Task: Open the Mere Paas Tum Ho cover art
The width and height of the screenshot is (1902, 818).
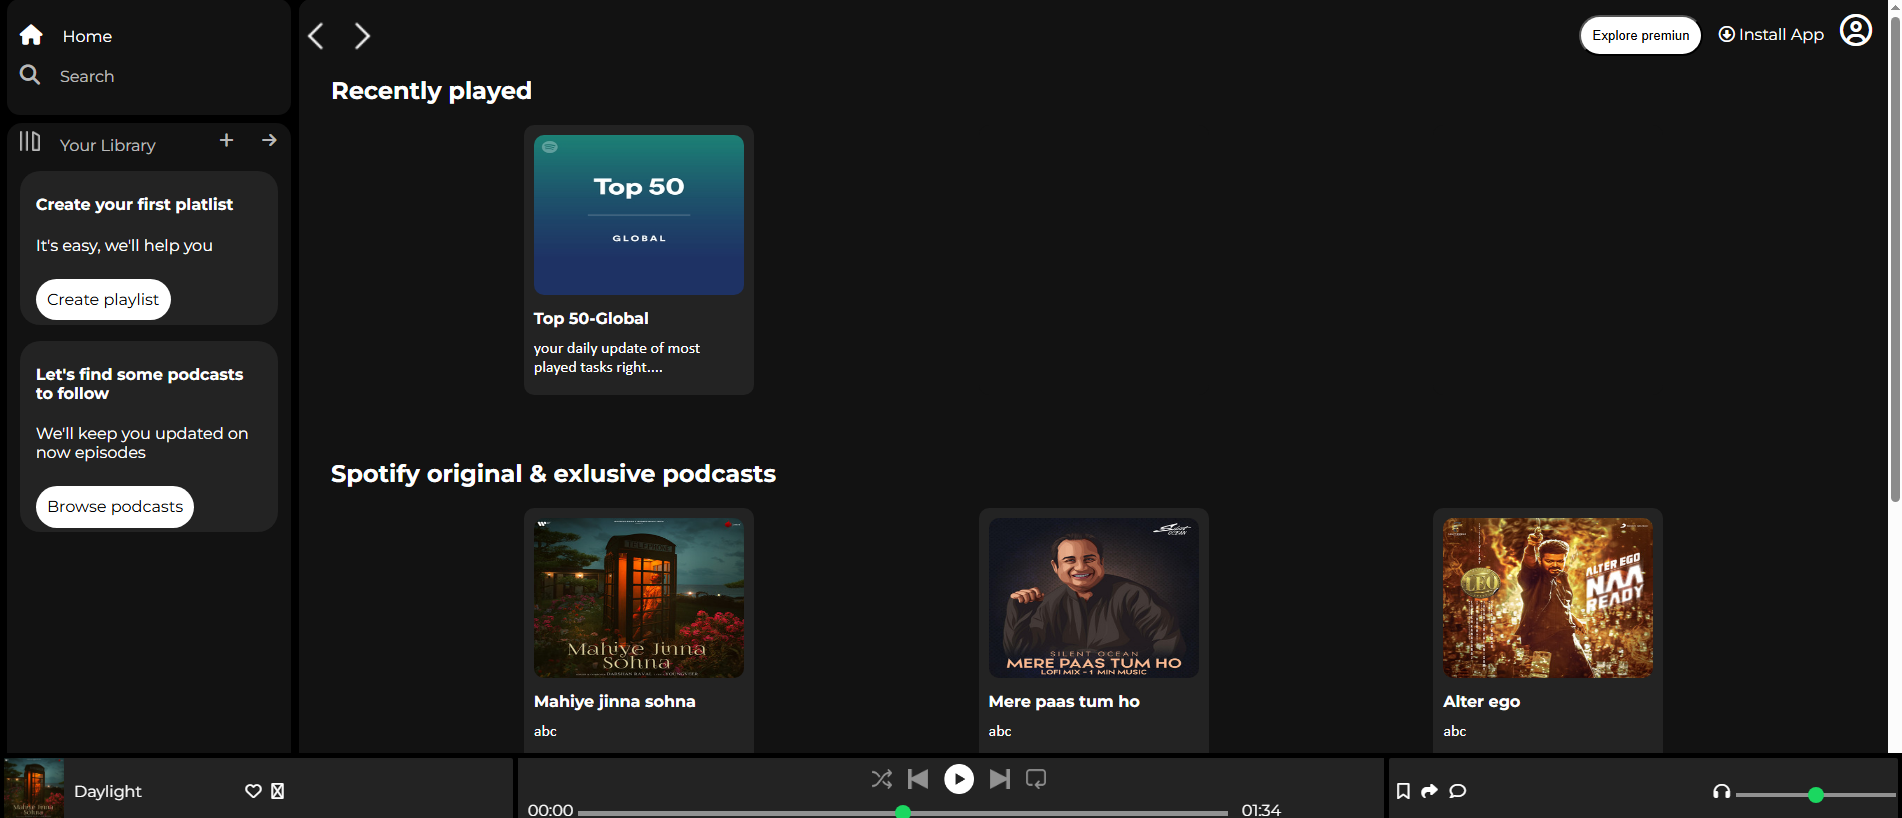Action: point(1094,598)
